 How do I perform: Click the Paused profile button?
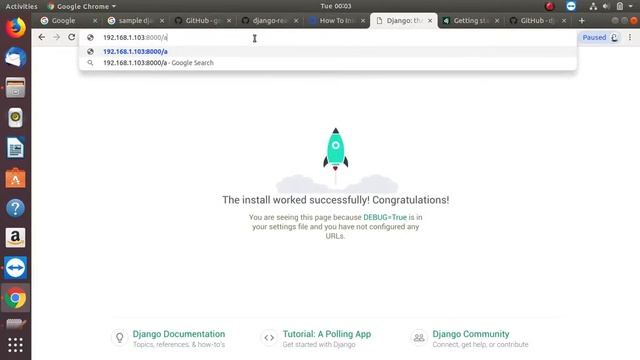tap(600, 38)
